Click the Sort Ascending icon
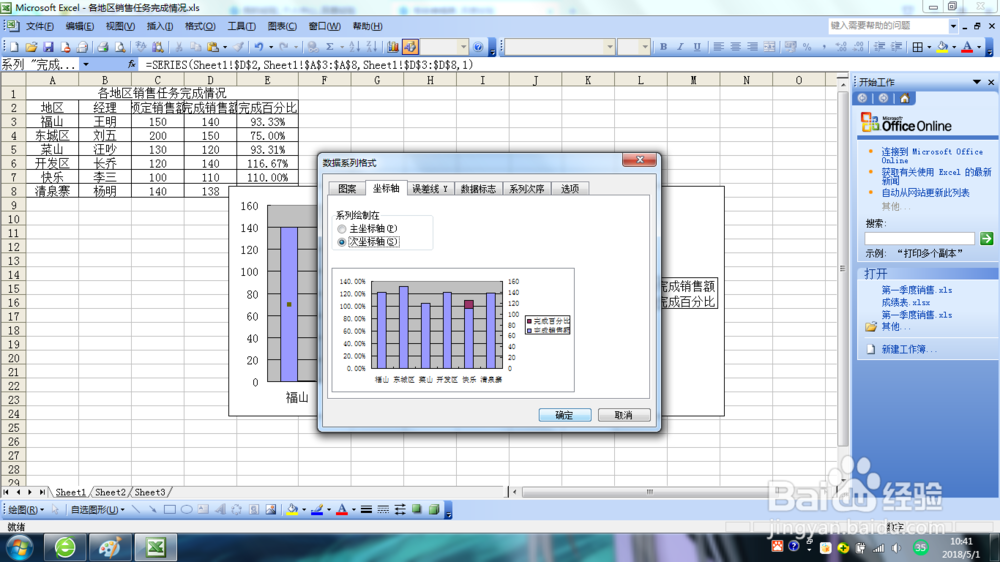 click(355, 47)
